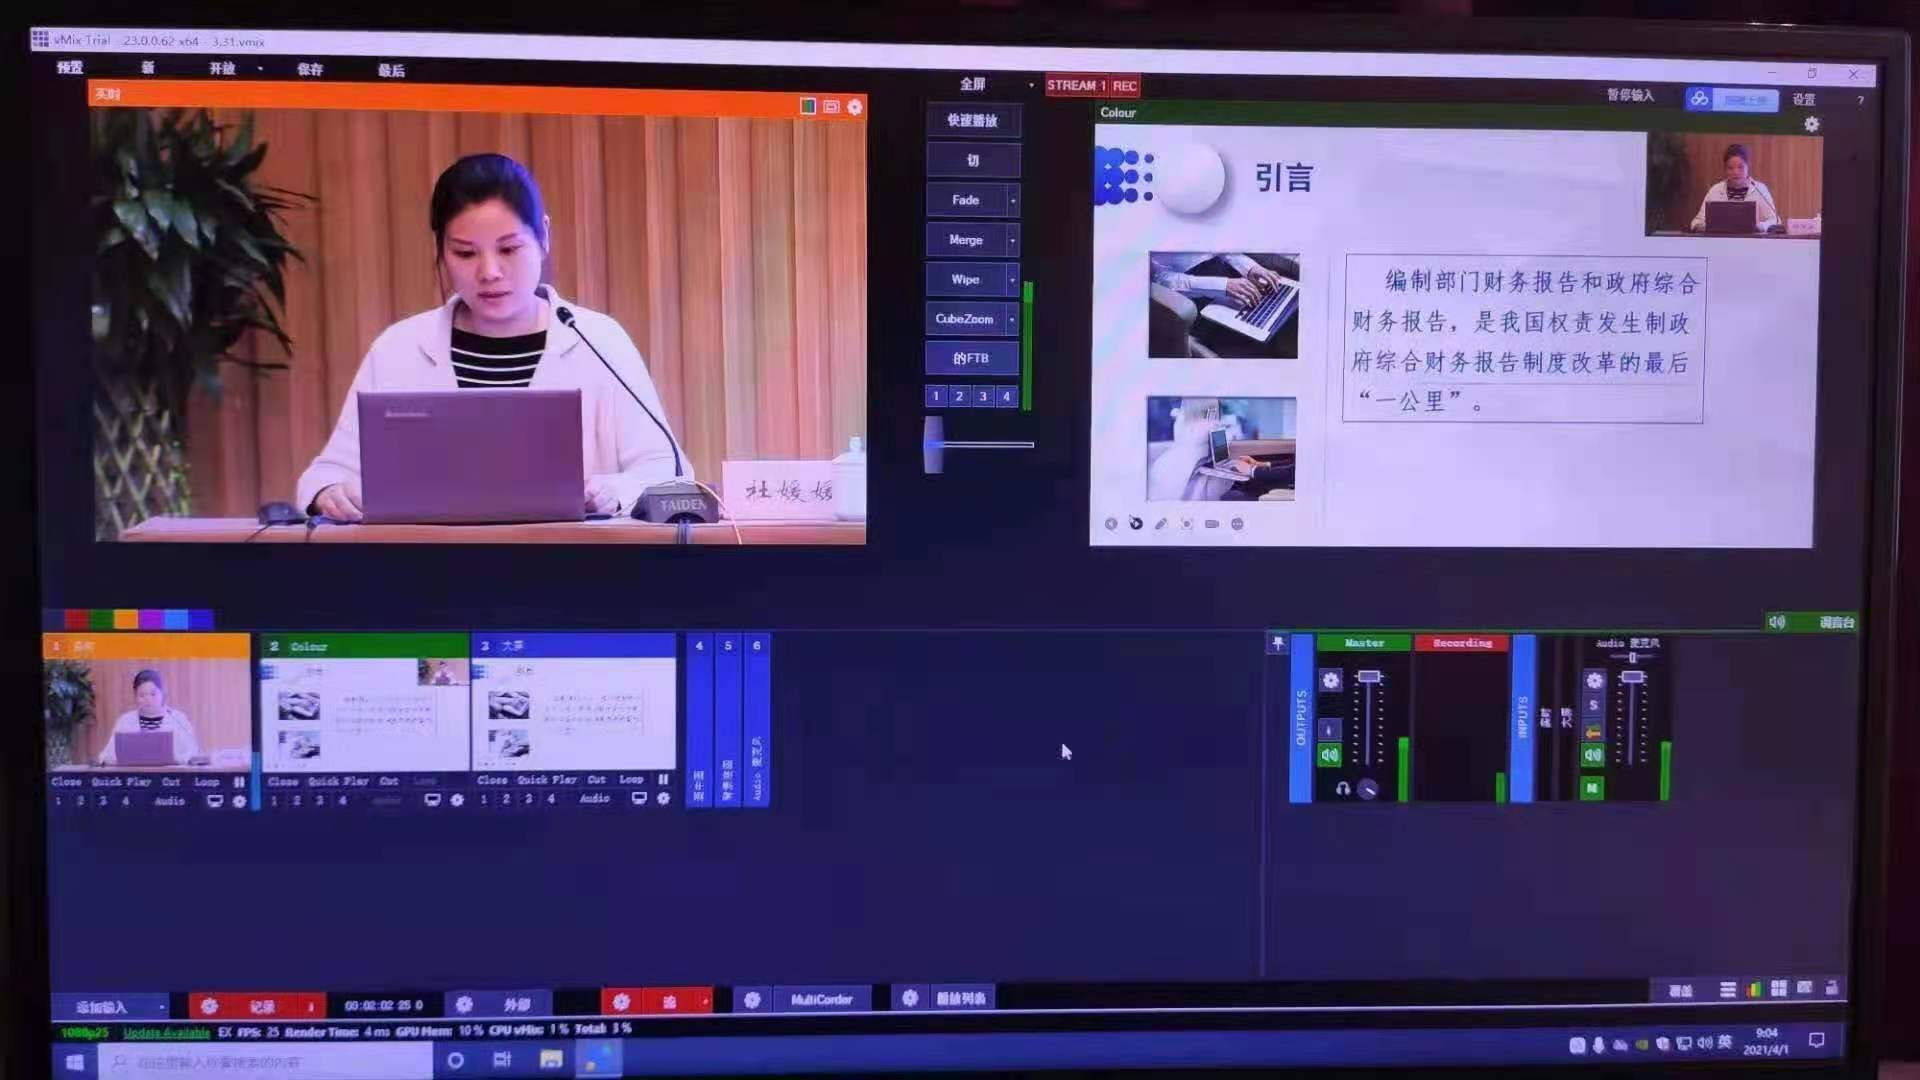Click the FTB fade to black button

pyautogui.click(x=971, y=358)
